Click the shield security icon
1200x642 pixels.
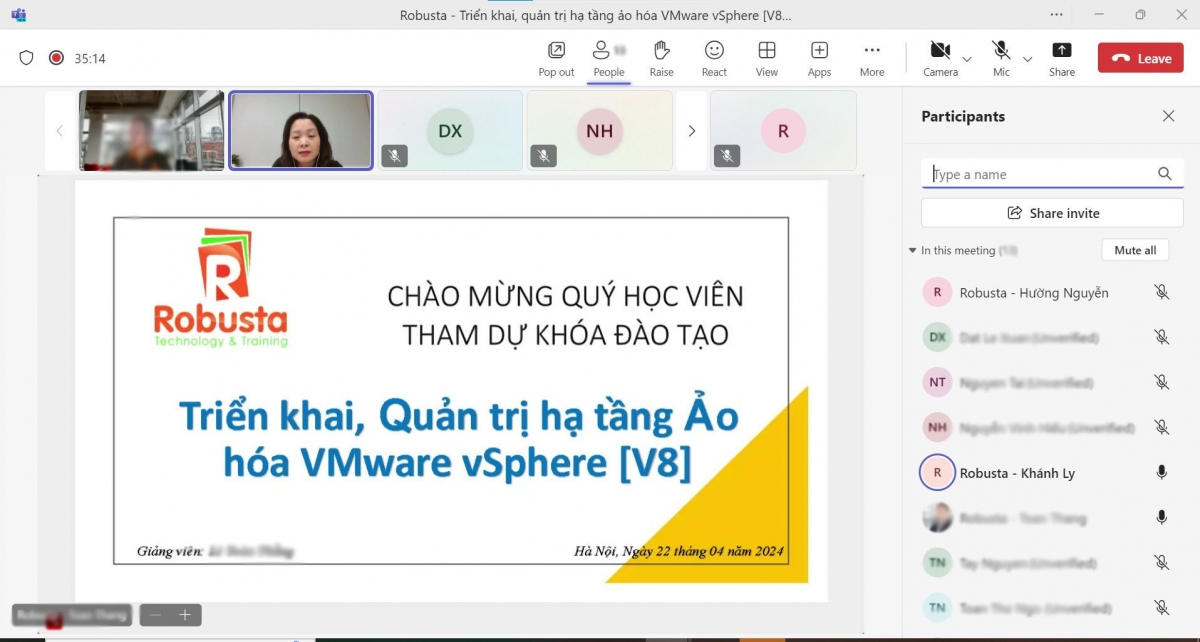pos(27,58)
